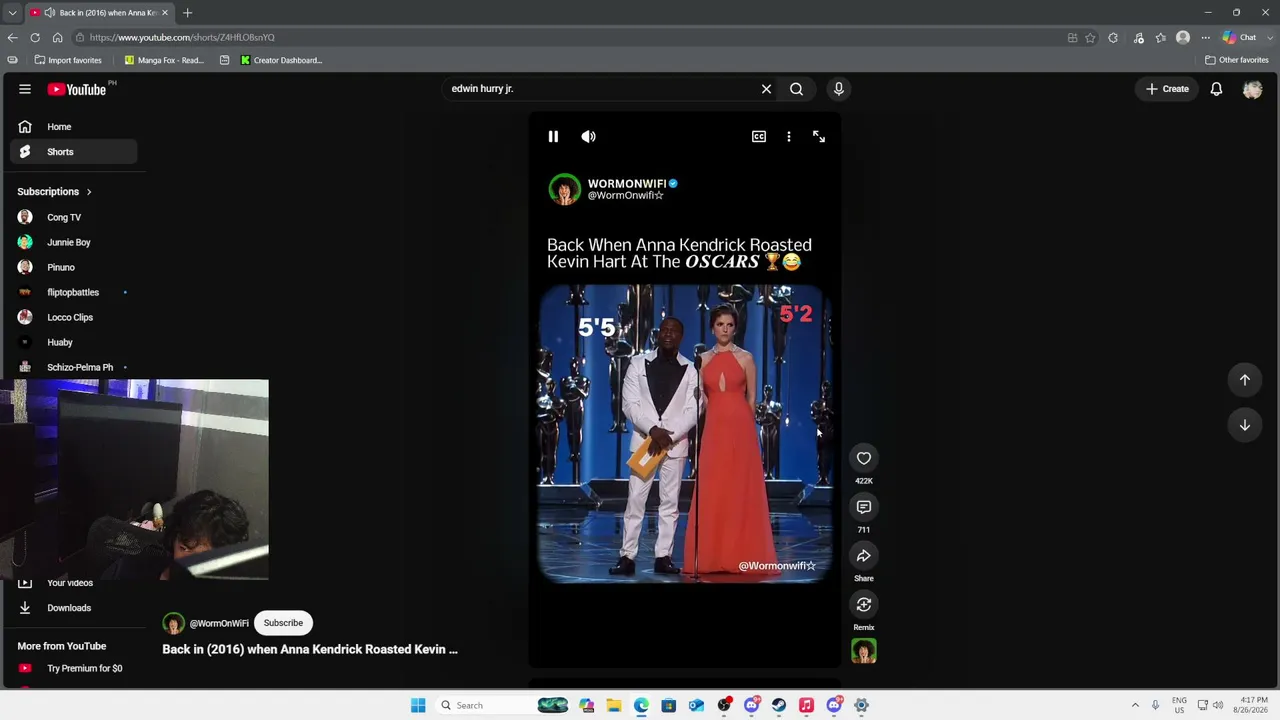Close the 'Back in (2016)' browser tab

pyautogui.click(x=164, y=13)
